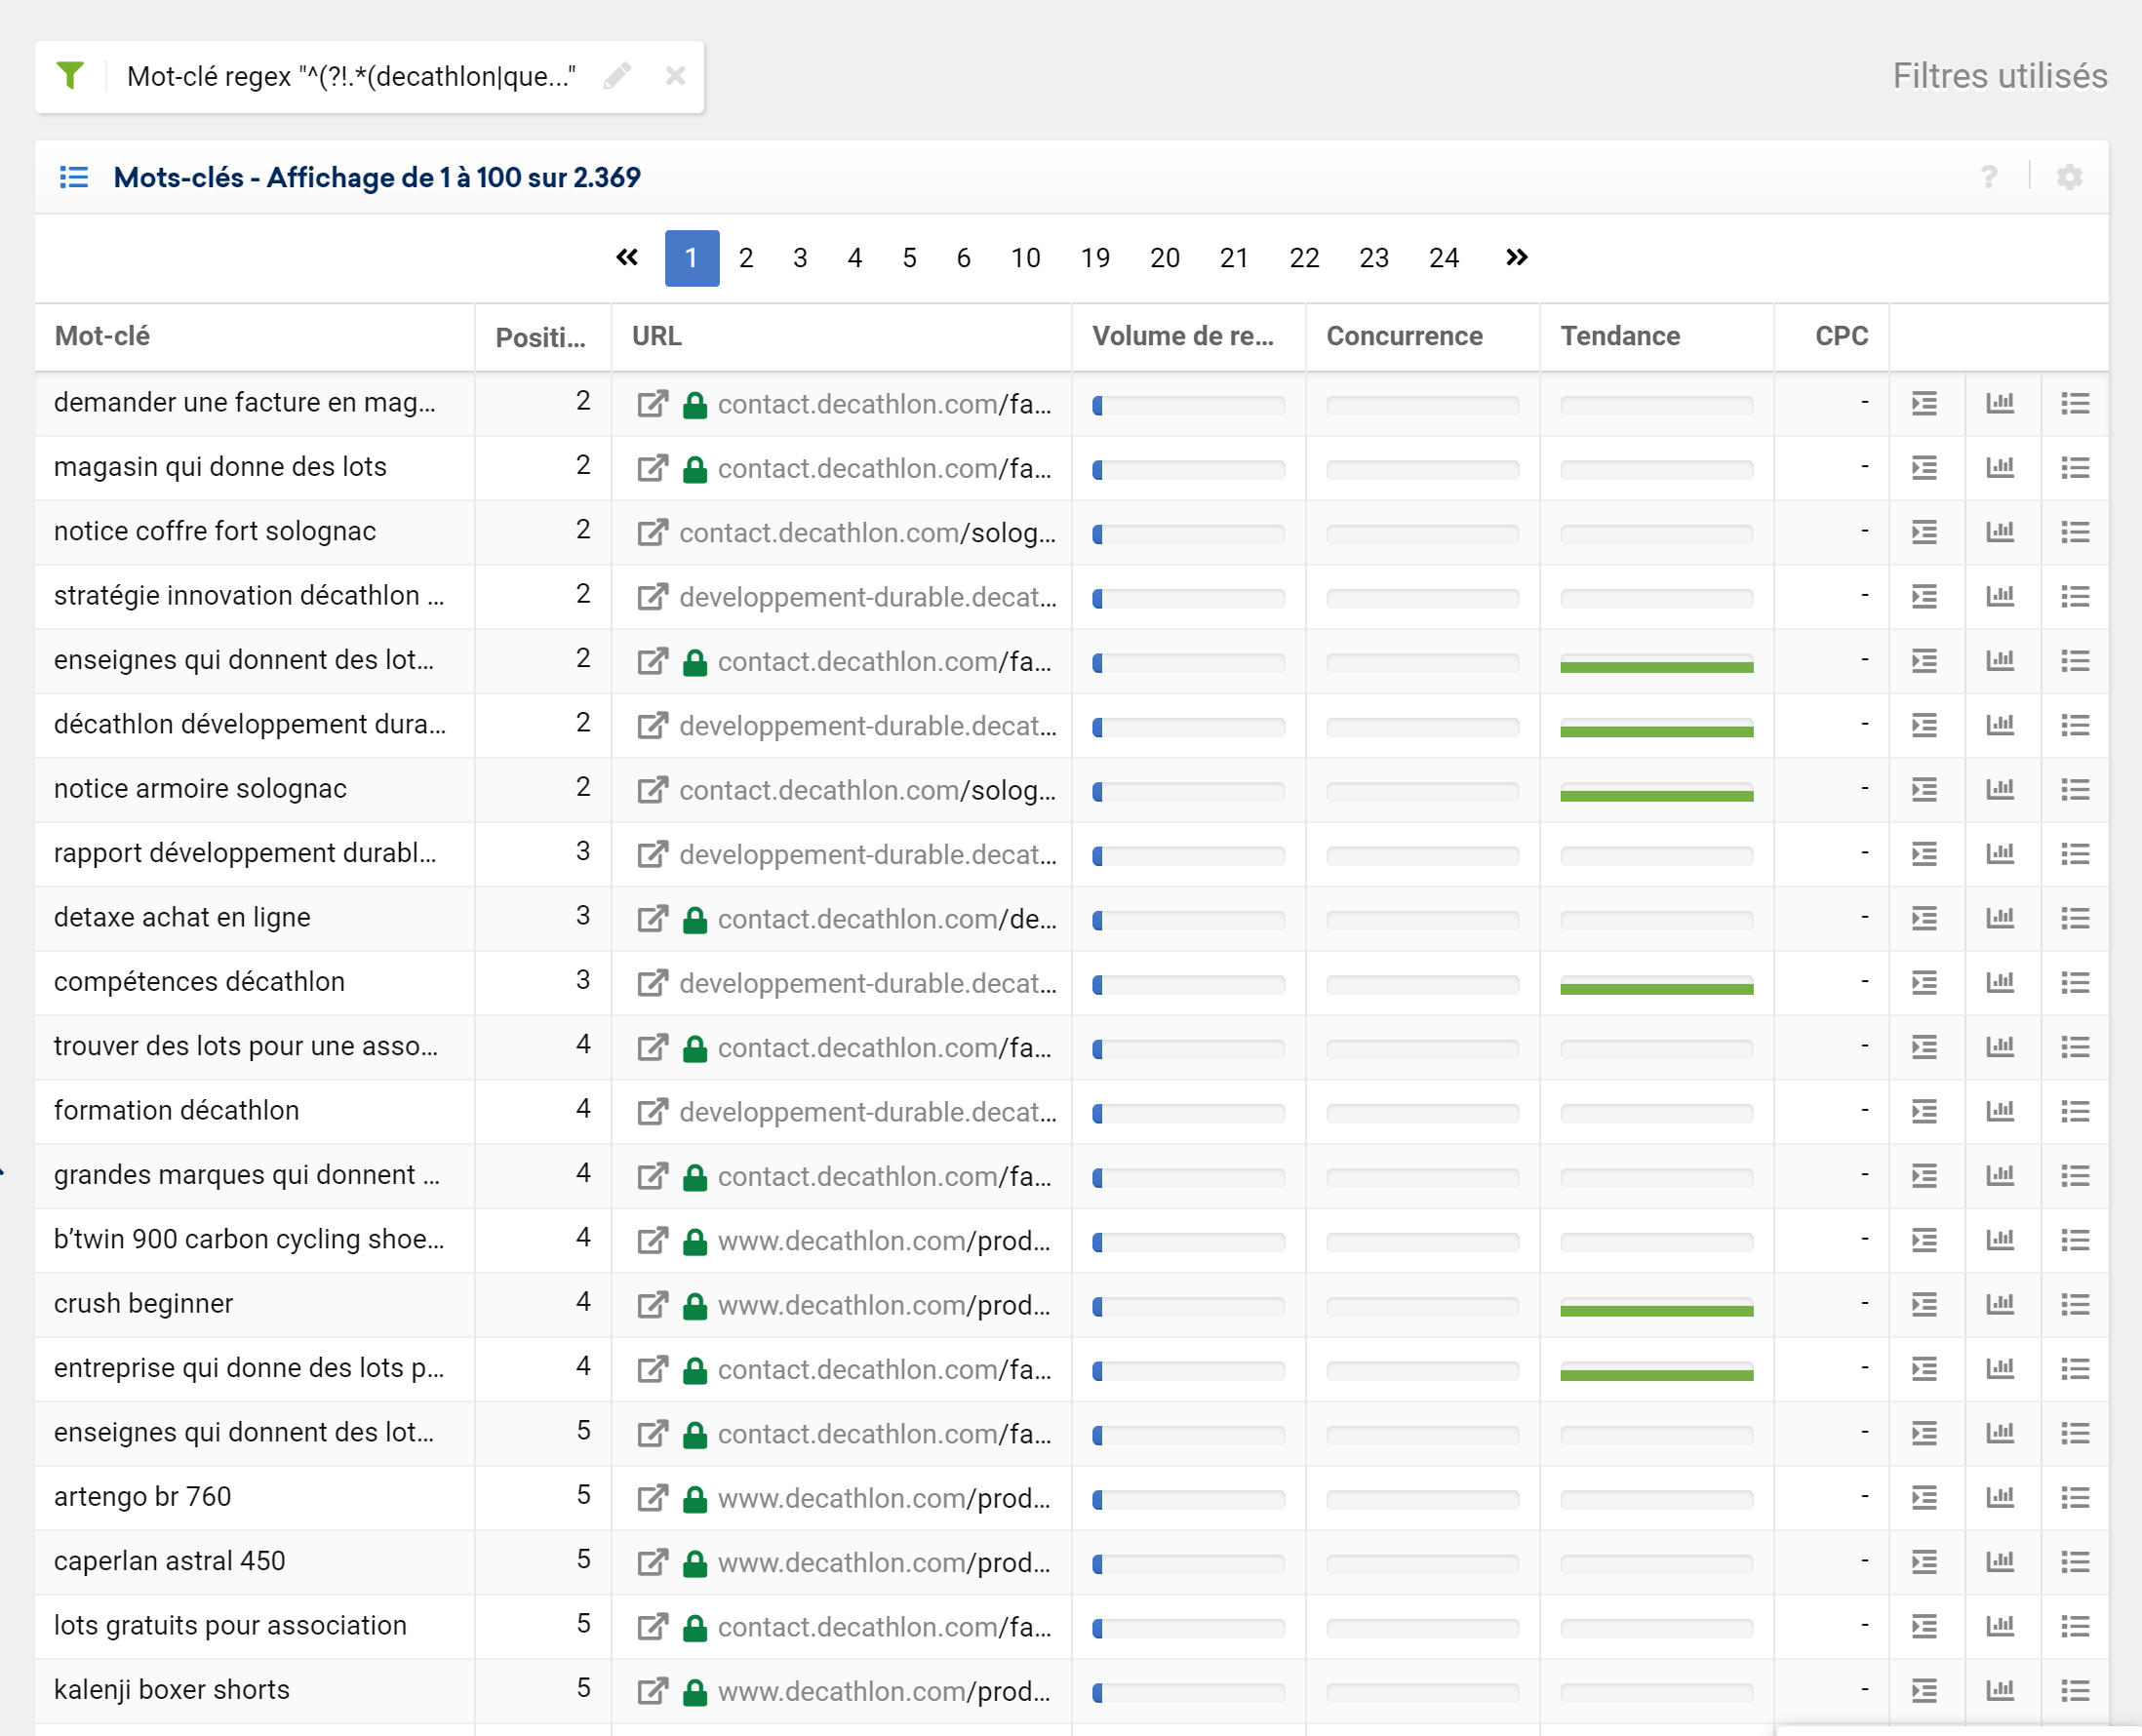Open URL of stratégie innovation décathlon row
2142x1736 pixels.
tap(867, 597)
